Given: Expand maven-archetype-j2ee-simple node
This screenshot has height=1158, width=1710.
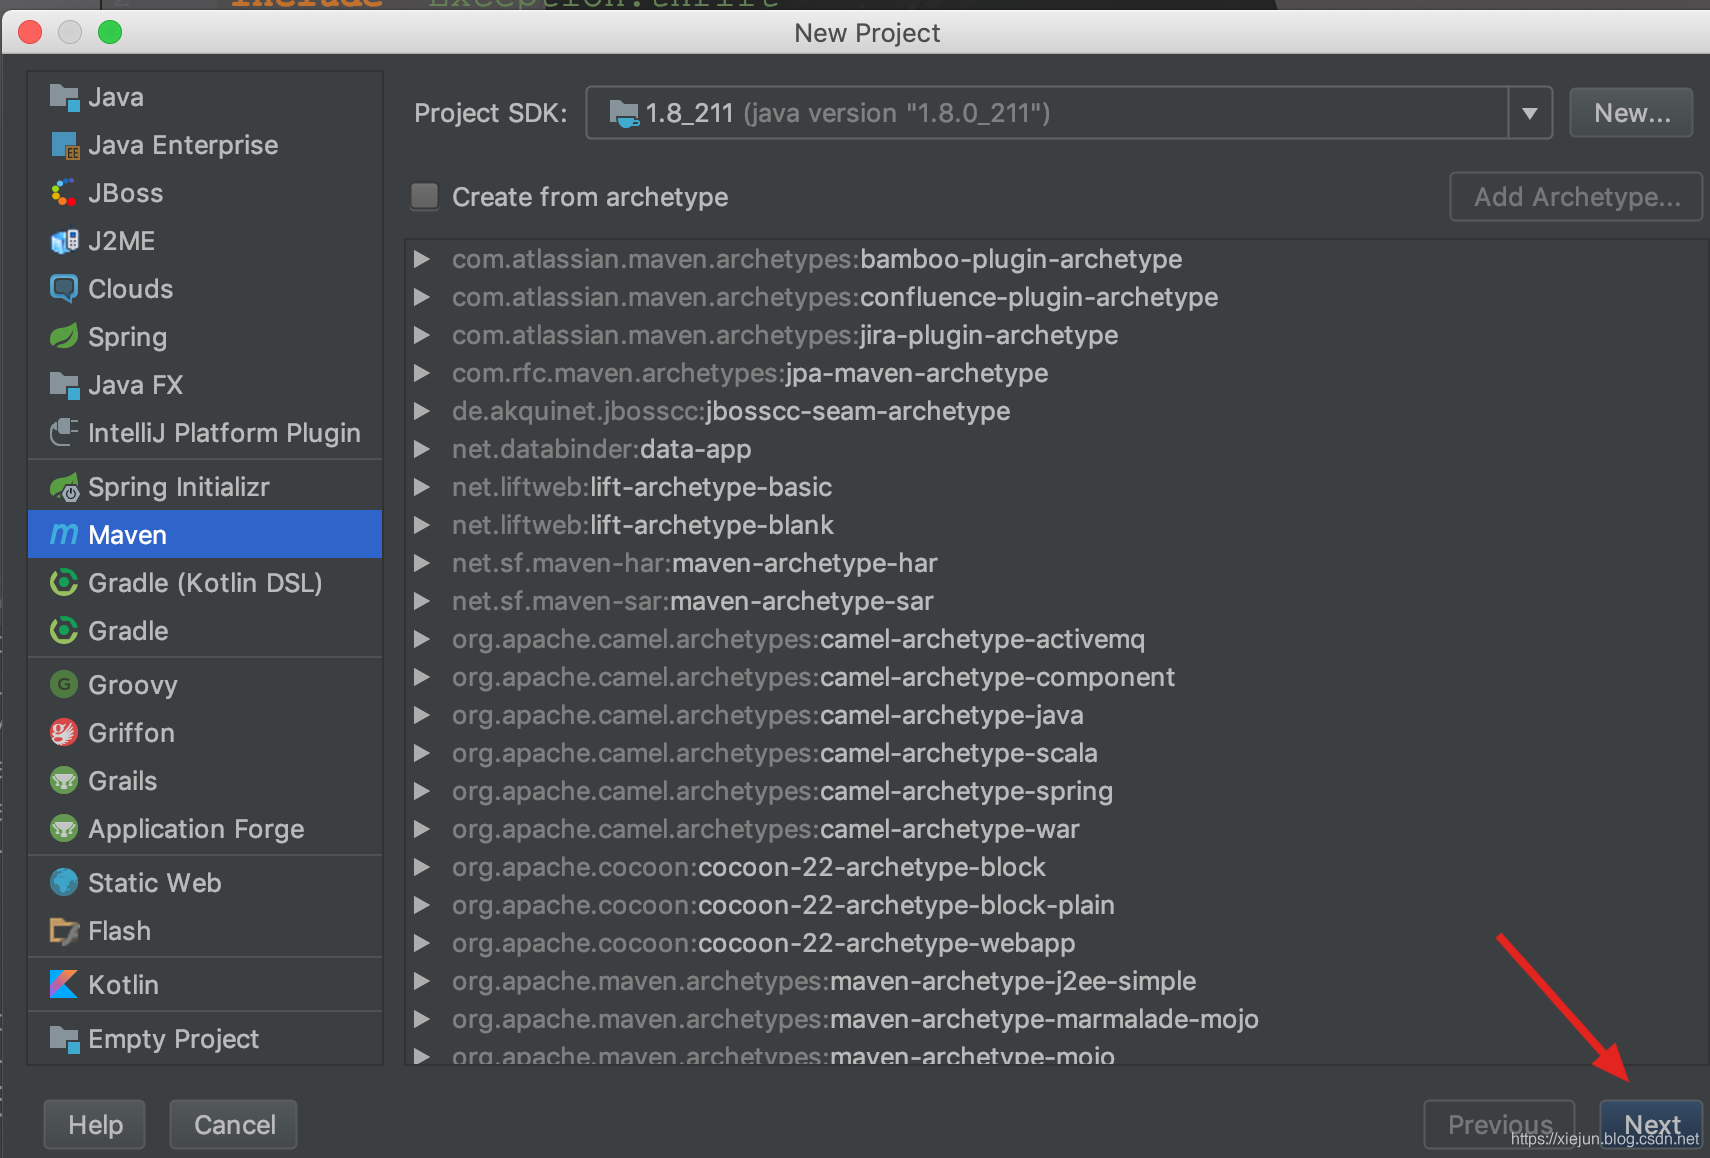Looking at the screenshot, I should click(x=422, y=981).
